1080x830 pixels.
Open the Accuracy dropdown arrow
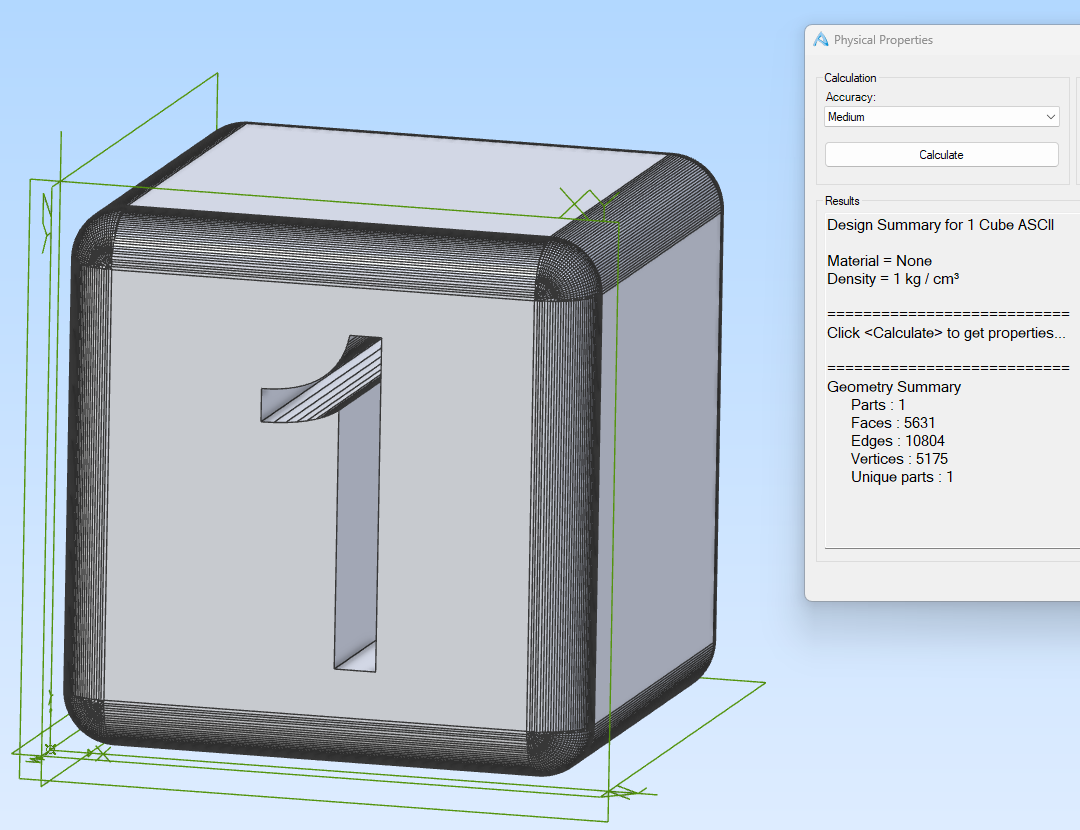coord(1050,117)
